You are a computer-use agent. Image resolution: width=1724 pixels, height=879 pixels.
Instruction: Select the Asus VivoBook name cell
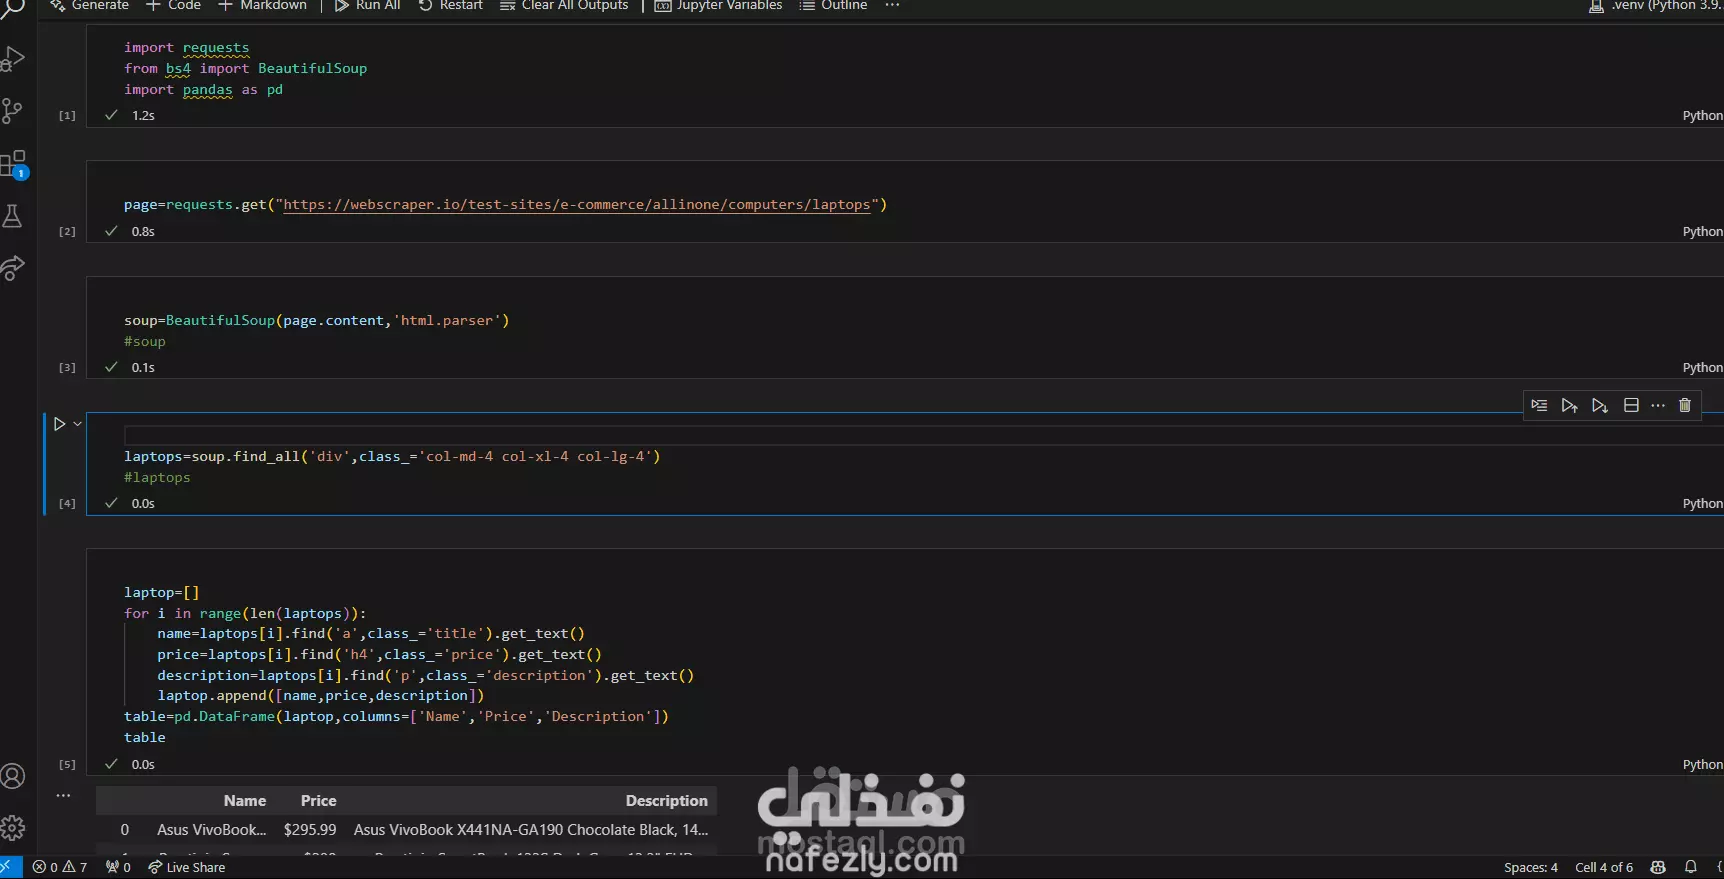coord(212,830)
